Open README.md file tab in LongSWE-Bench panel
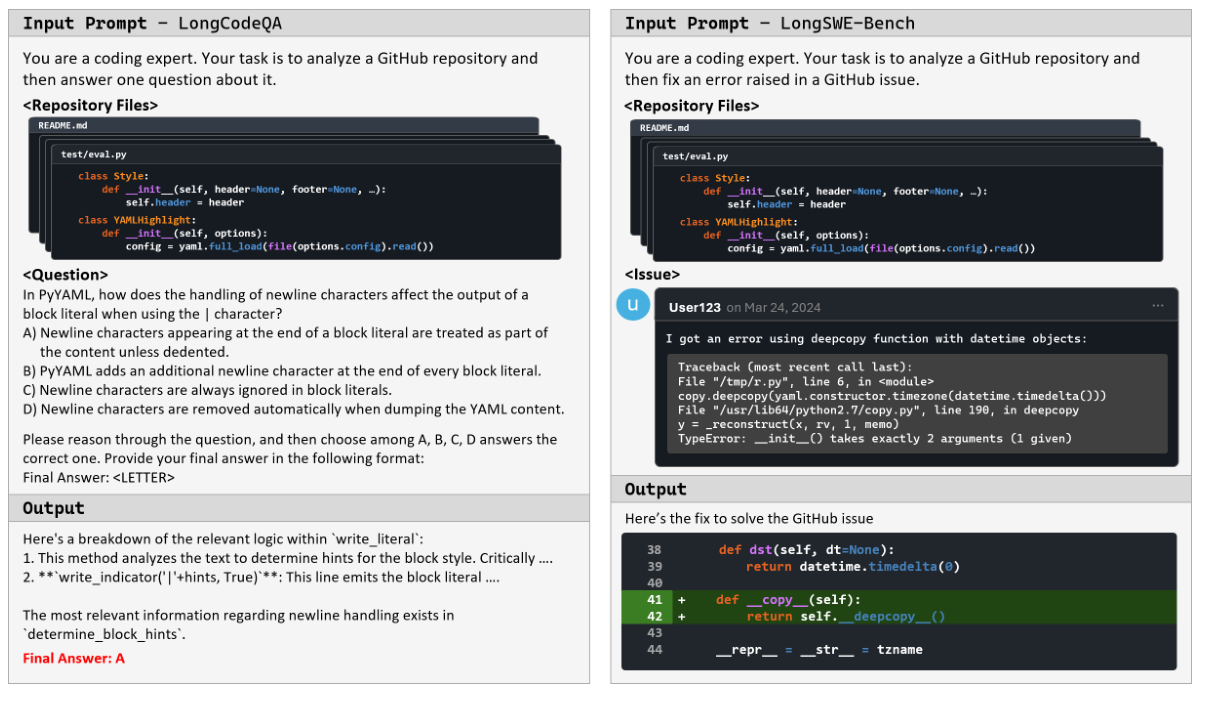 (x=663, y=128)
